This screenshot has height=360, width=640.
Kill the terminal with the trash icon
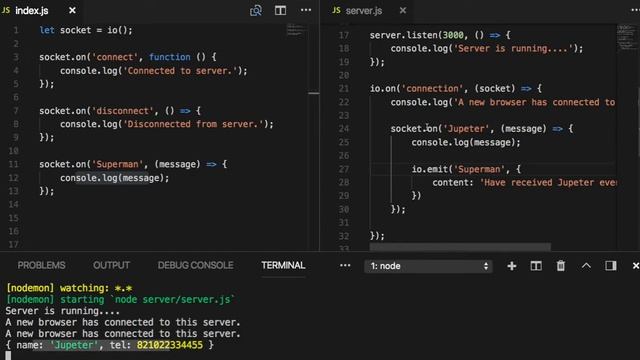point(561,266)
